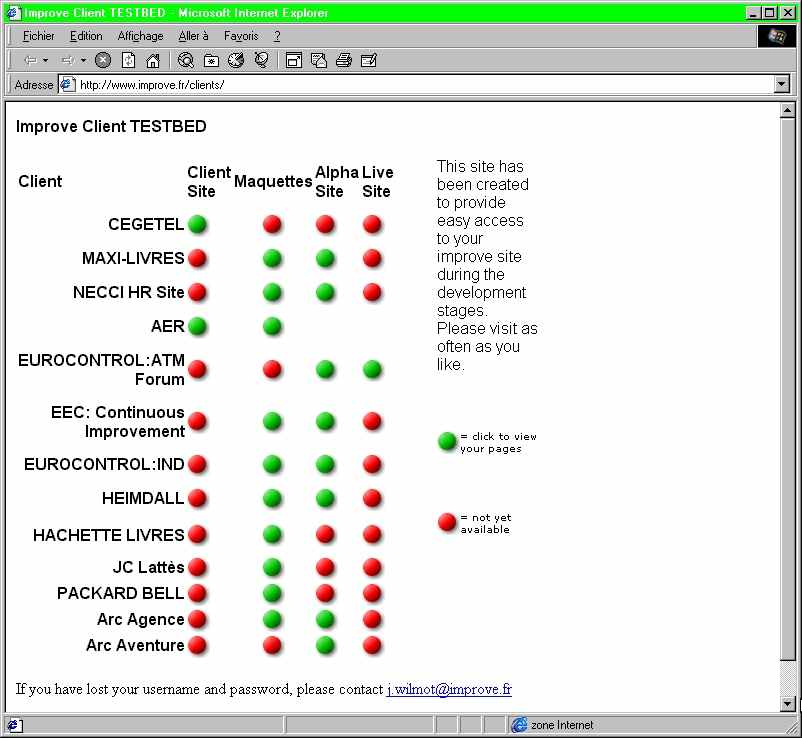Image resolution: width=802 pixels, height=738 pixels.
Task: Open the Edition menu
Action: 86,36
